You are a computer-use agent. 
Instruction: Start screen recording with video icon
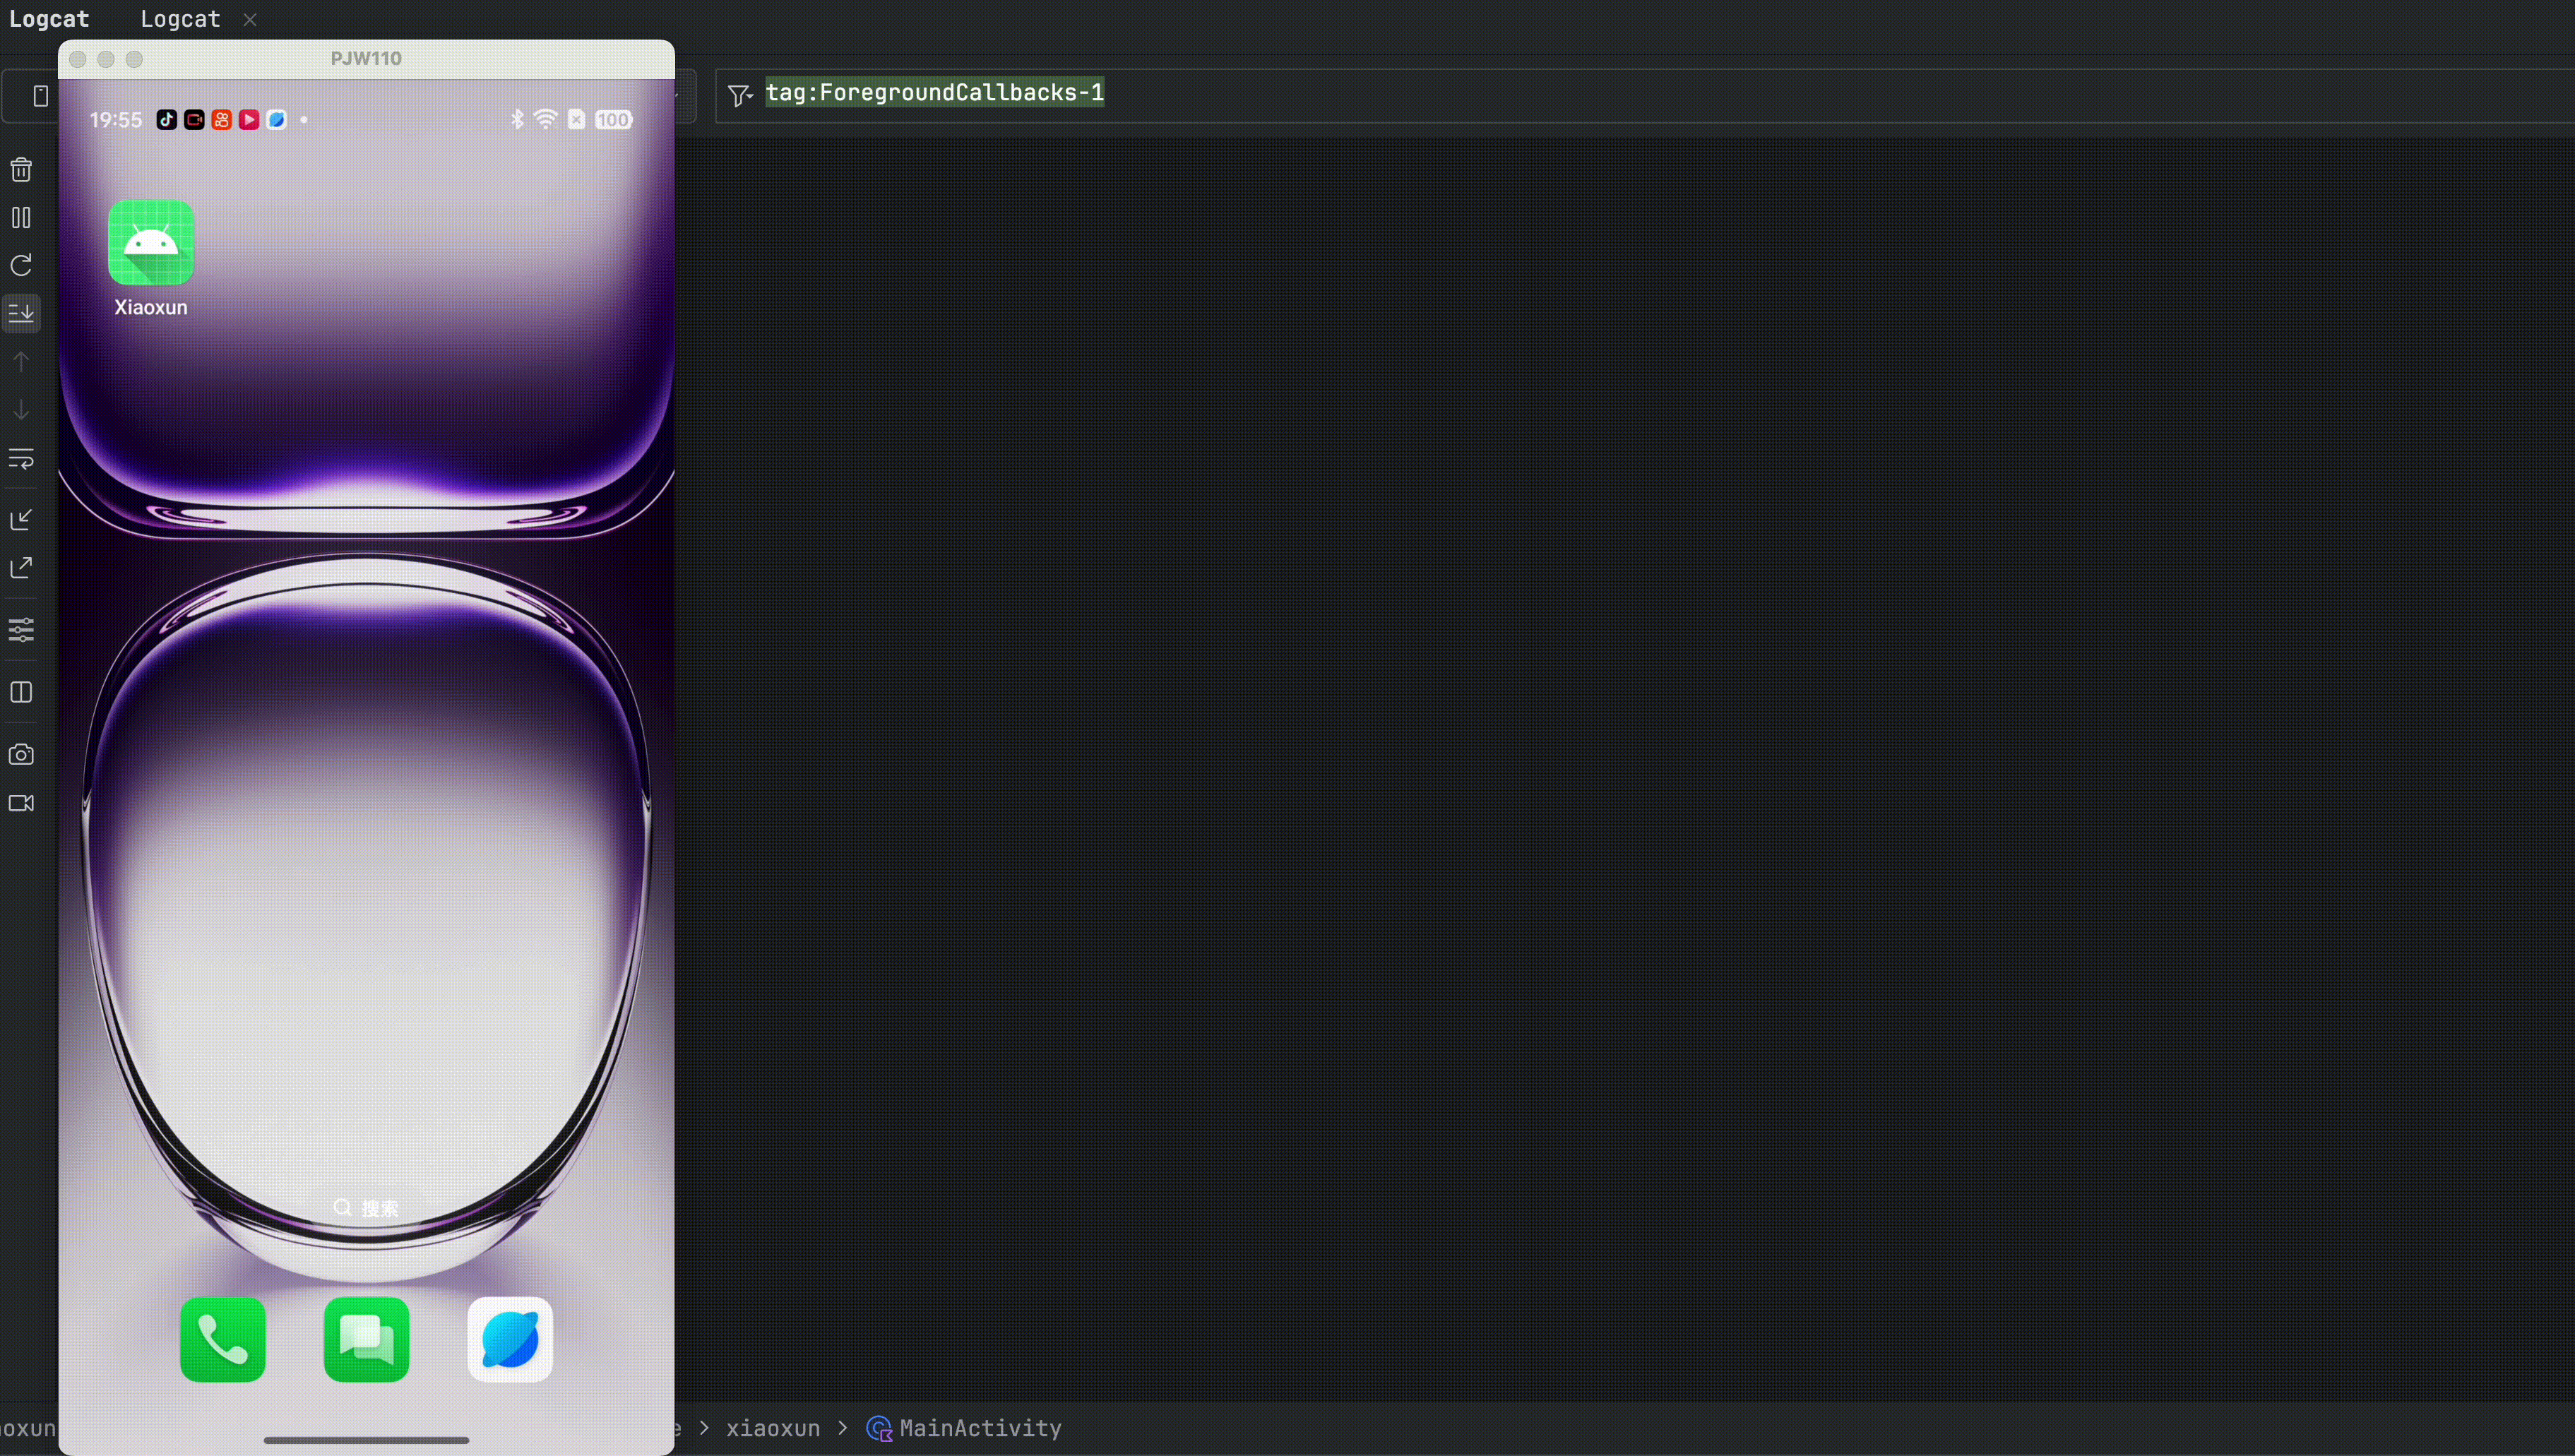21,803
